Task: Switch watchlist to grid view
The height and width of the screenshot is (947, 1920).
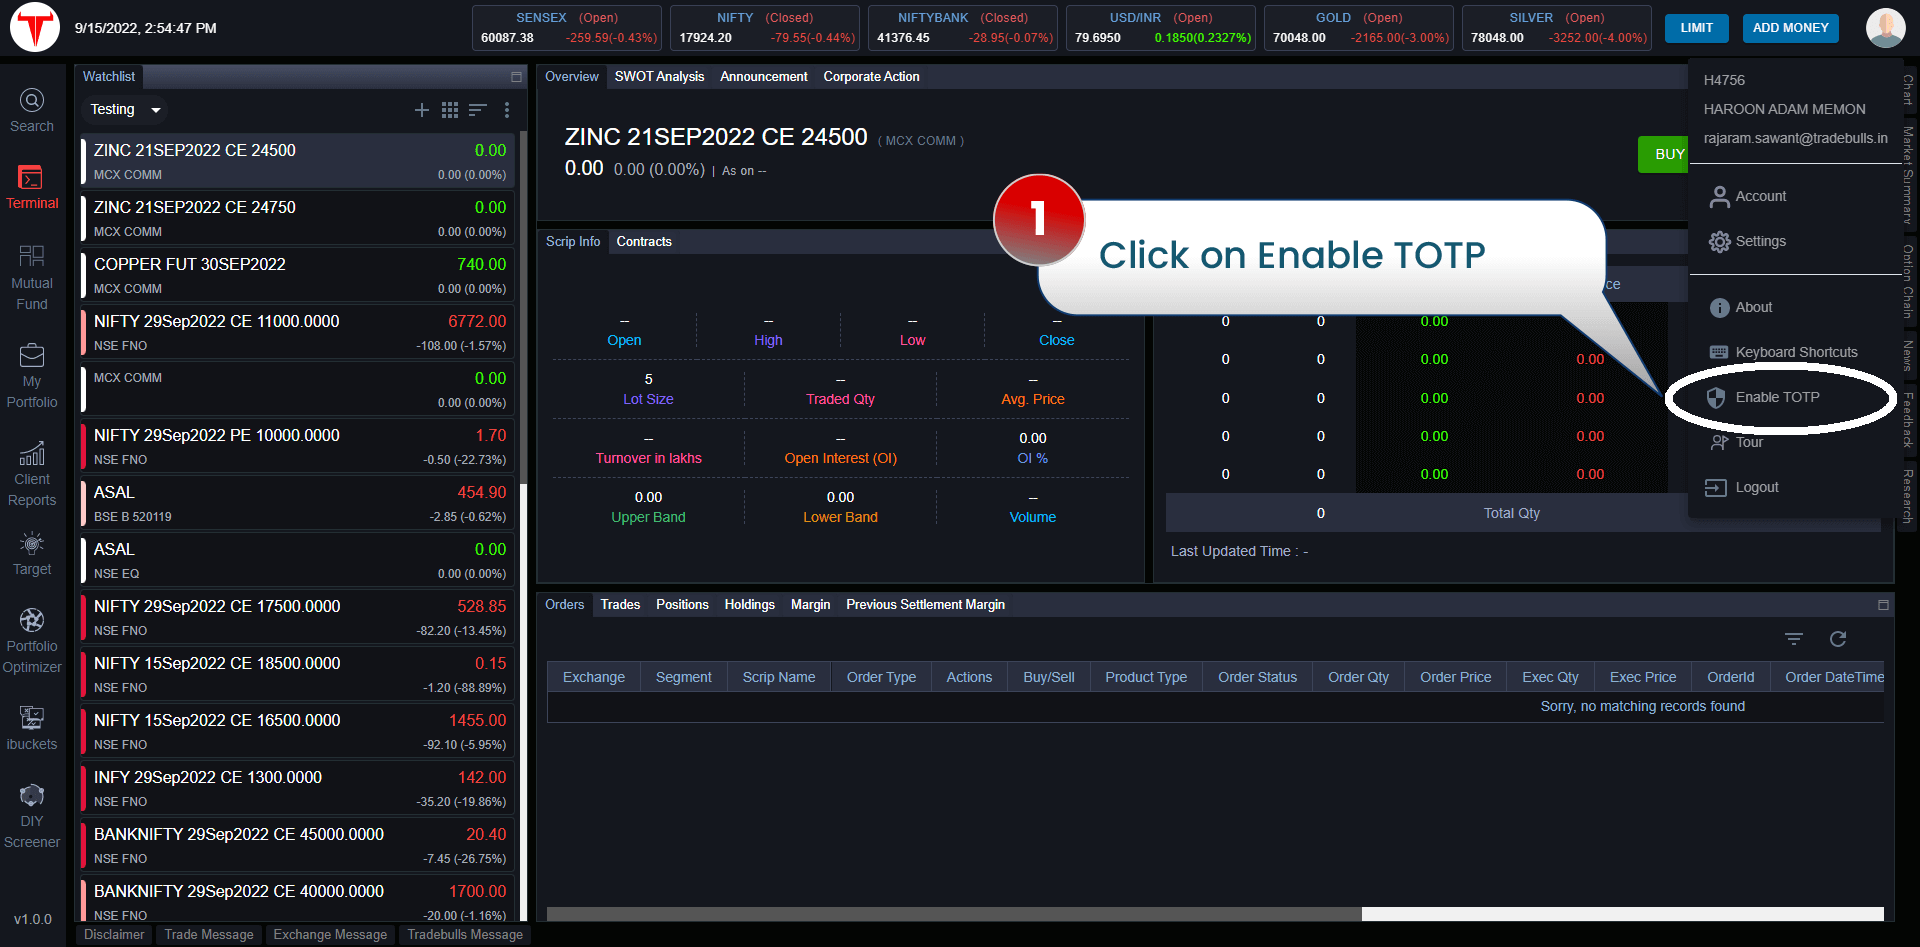Action: click(450, 110)
